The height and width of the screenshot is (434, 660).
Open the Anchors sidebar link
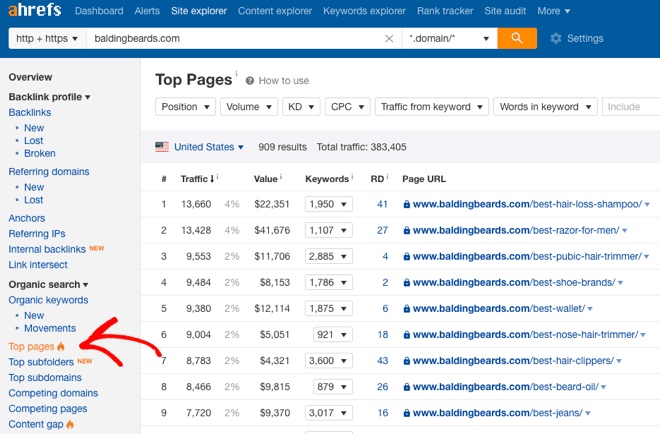coord(27,218)
